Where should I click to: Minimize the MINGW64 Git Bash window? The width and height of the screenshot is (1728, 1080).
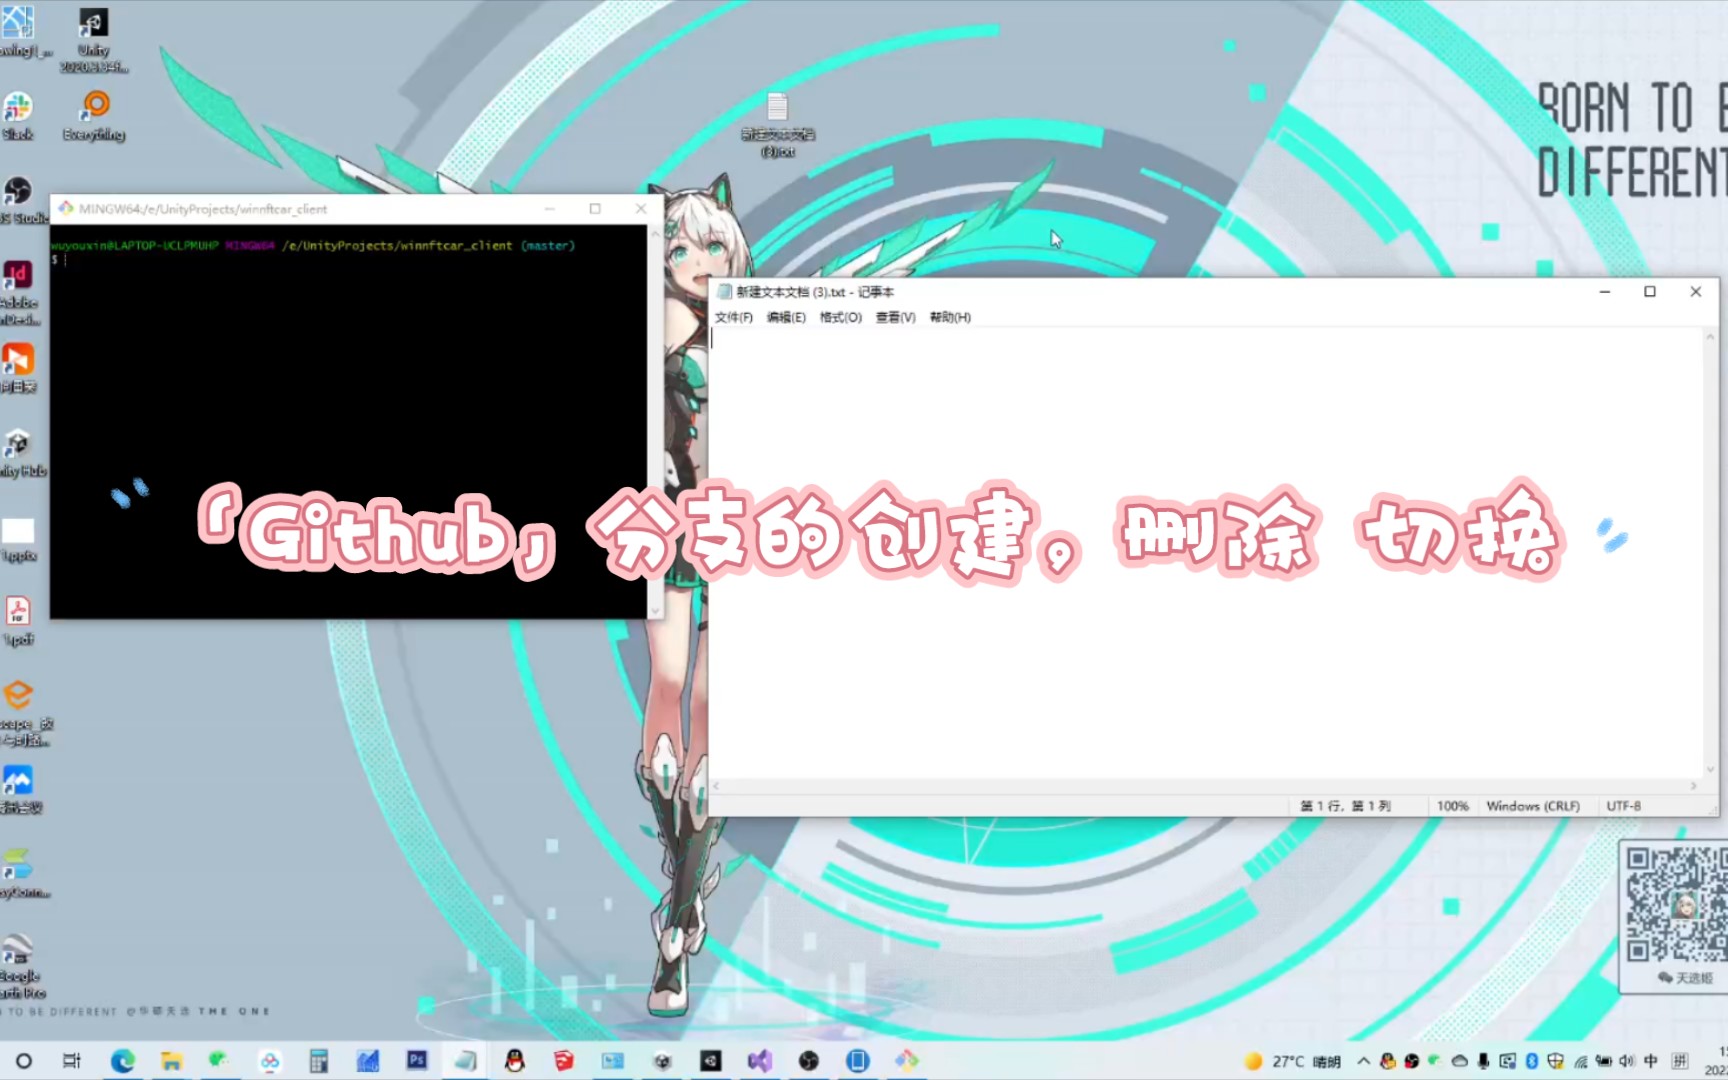(x=549, y=209)
